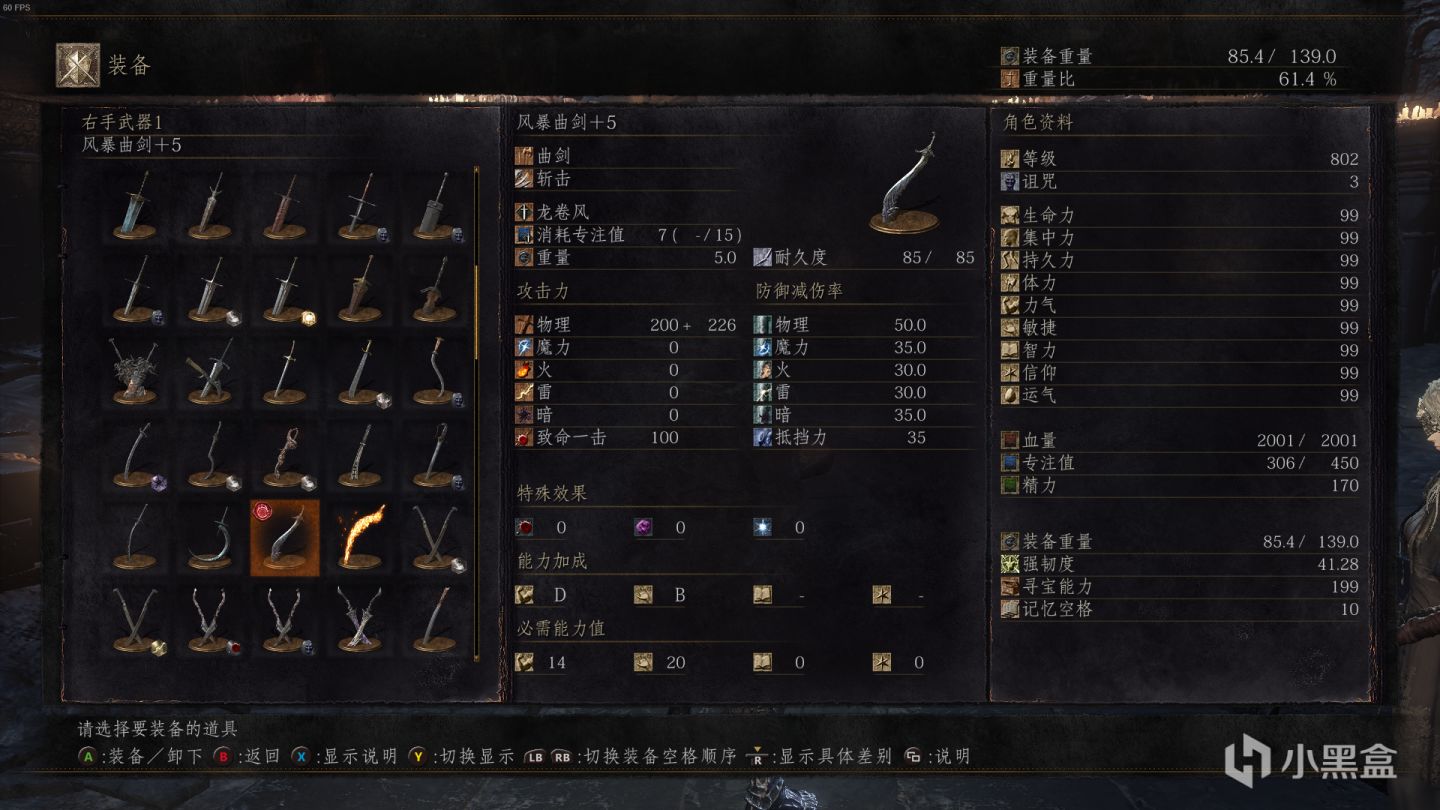Select the highlighted Storm Curved Sword icon
This screenshot has width=1440, height=810.
click(284, 539)
